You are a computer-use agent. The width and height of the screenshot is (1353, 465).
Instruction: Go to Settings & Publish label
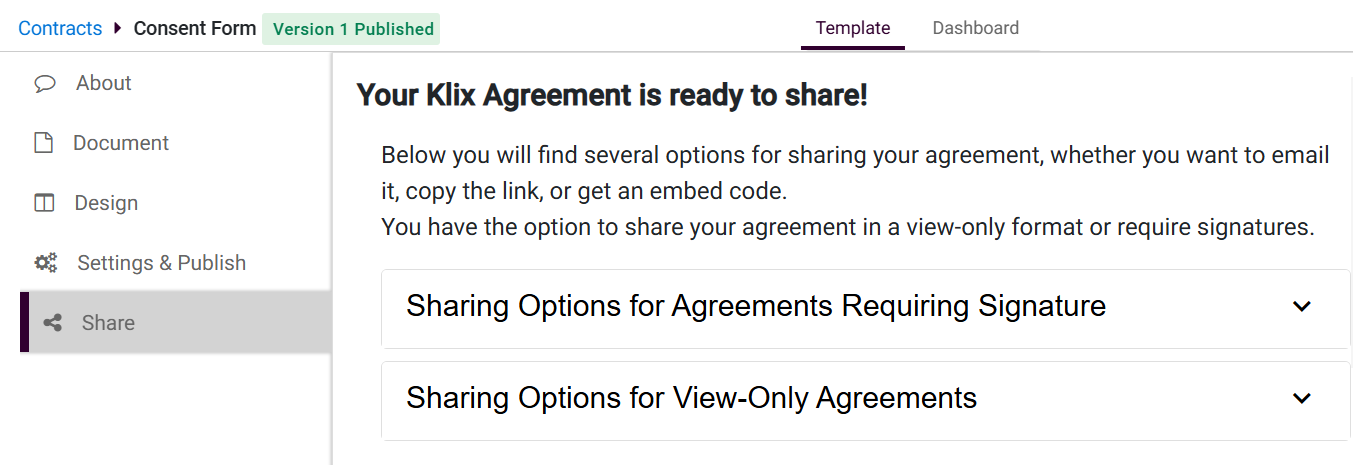coord(161,264)
